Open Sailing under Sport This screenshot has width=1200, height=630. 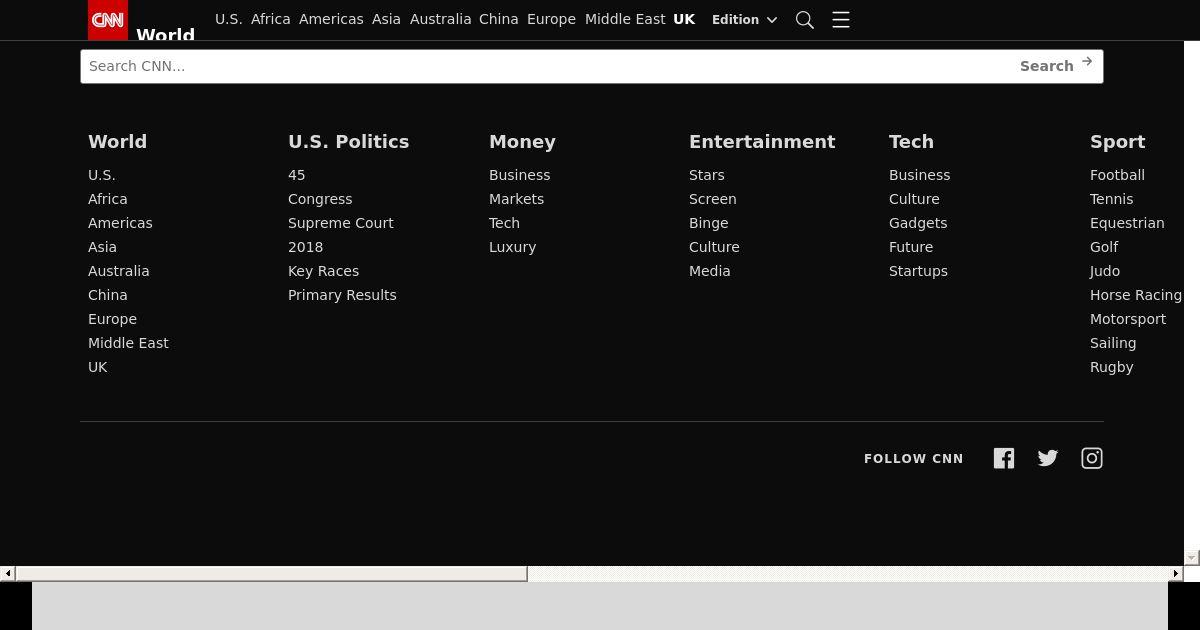[1113, 343]
